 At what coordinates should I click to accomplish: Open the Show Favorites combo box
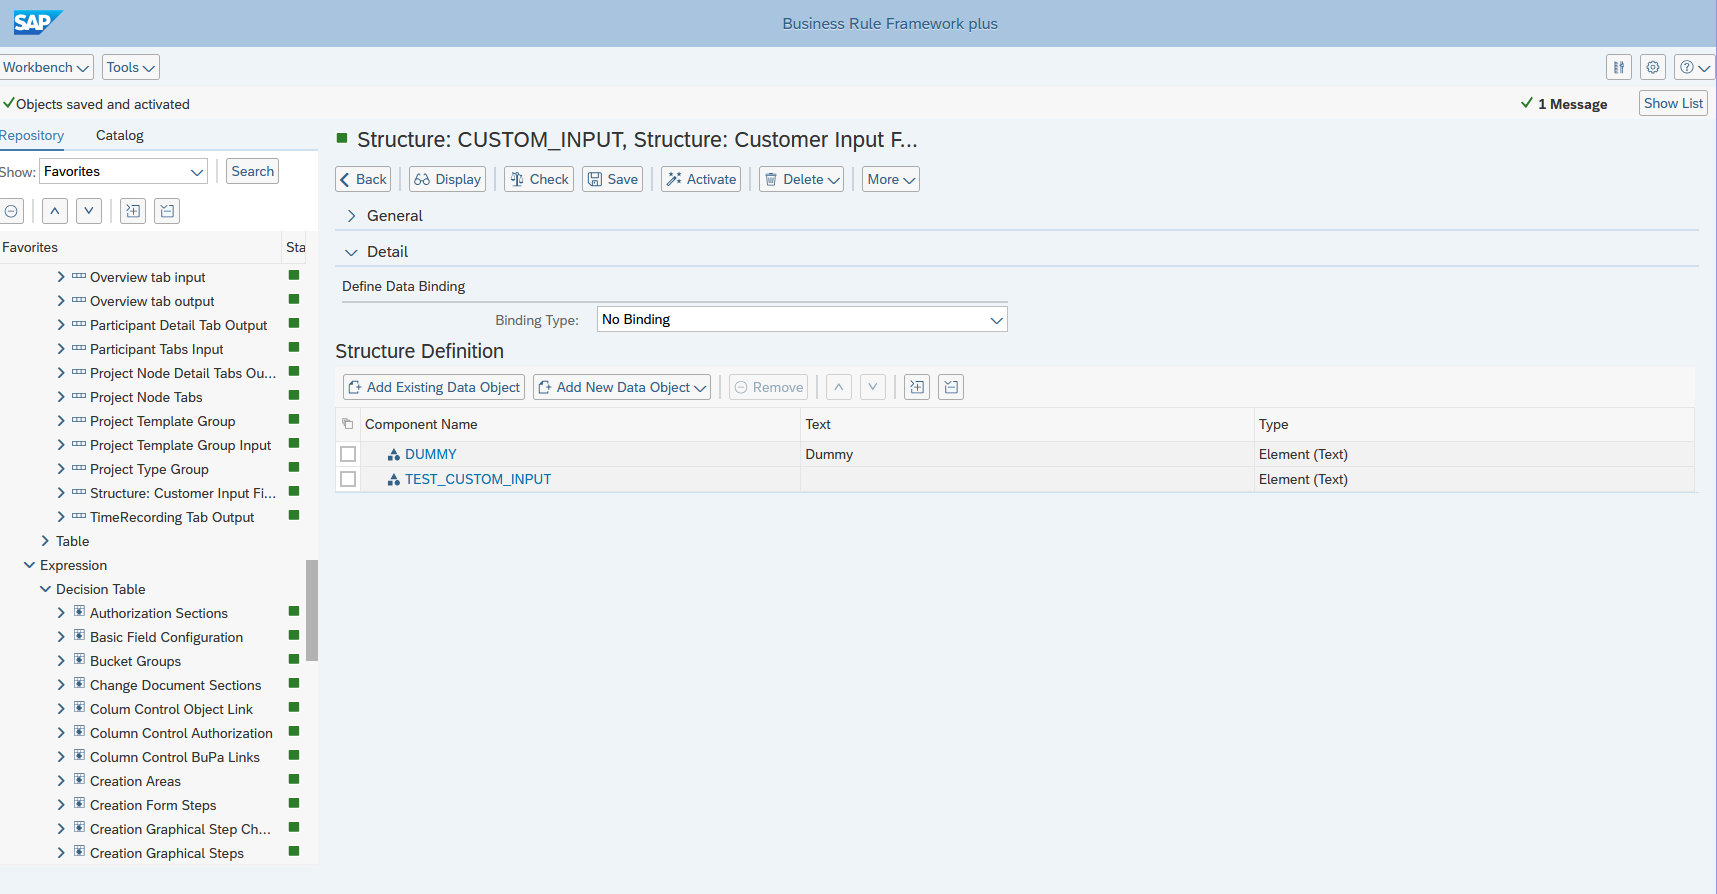point(123,172)
